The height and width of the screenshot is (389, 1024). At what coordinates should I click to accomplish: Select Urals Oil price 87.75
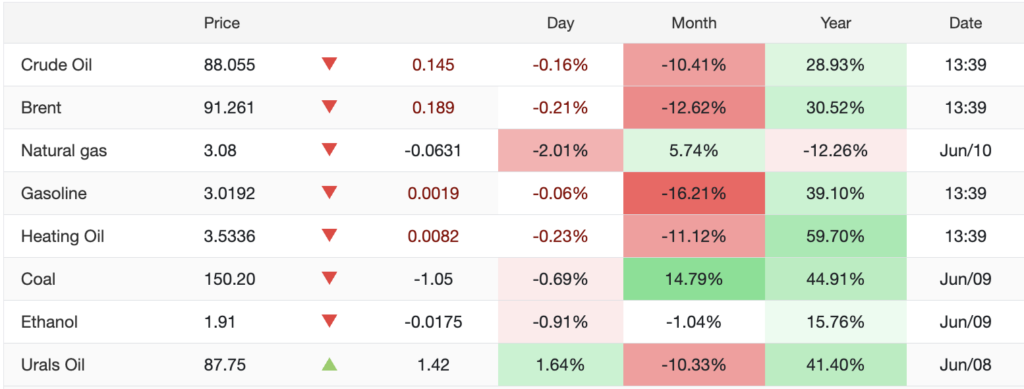(225, 365)
